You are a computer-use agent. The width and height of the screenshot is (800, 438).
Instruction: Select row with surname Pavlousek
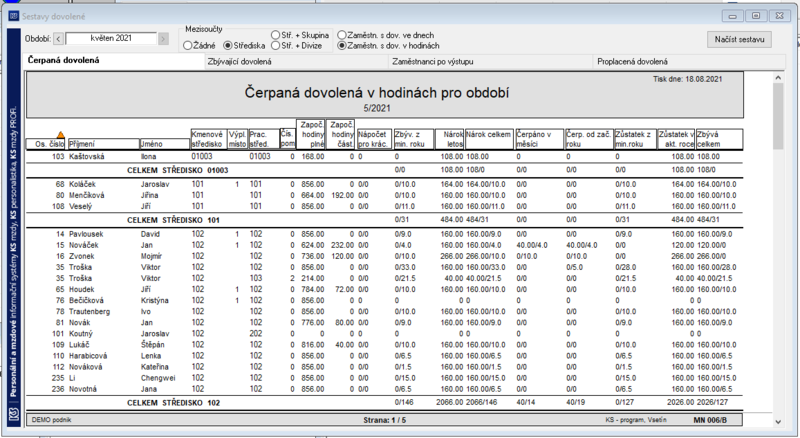[385, 234]
